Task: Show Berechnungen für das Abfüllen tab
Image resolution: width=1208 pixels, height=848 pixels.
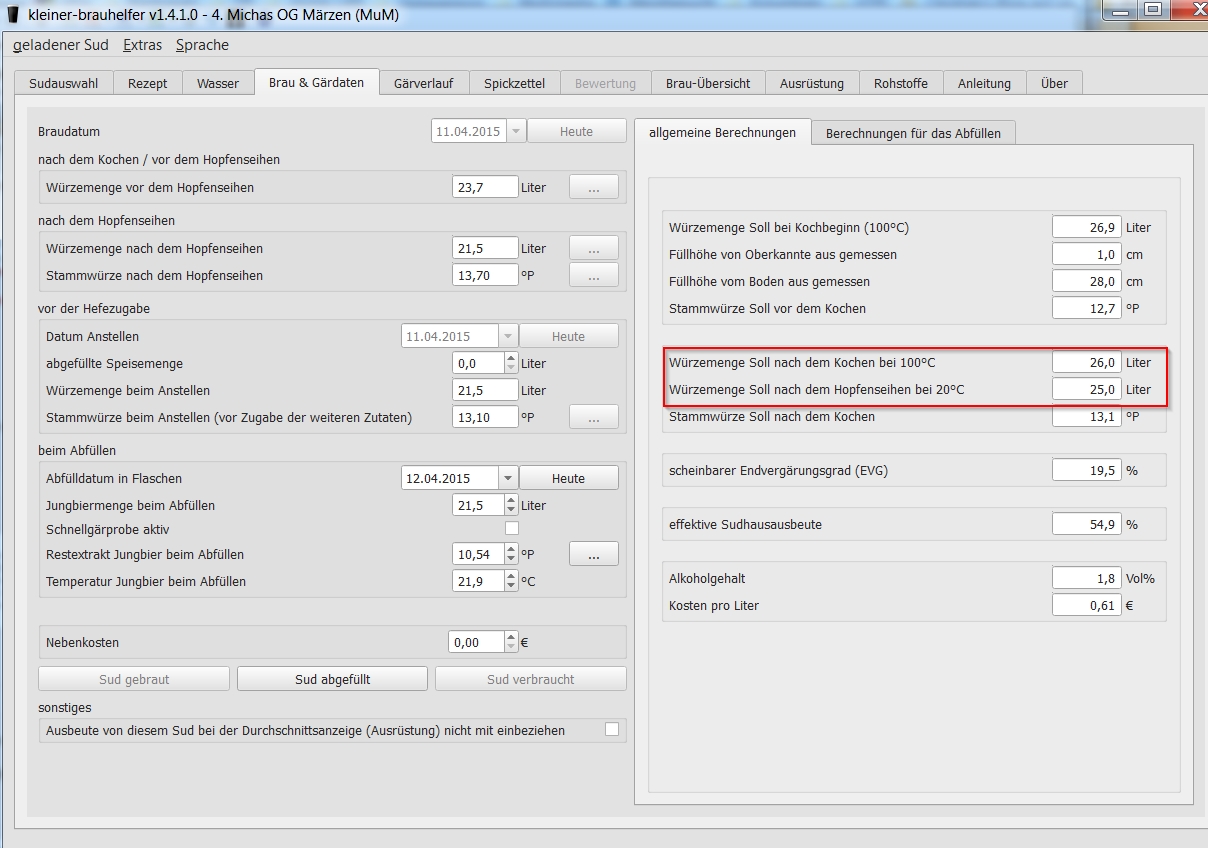Action: [x=913, y=133]
